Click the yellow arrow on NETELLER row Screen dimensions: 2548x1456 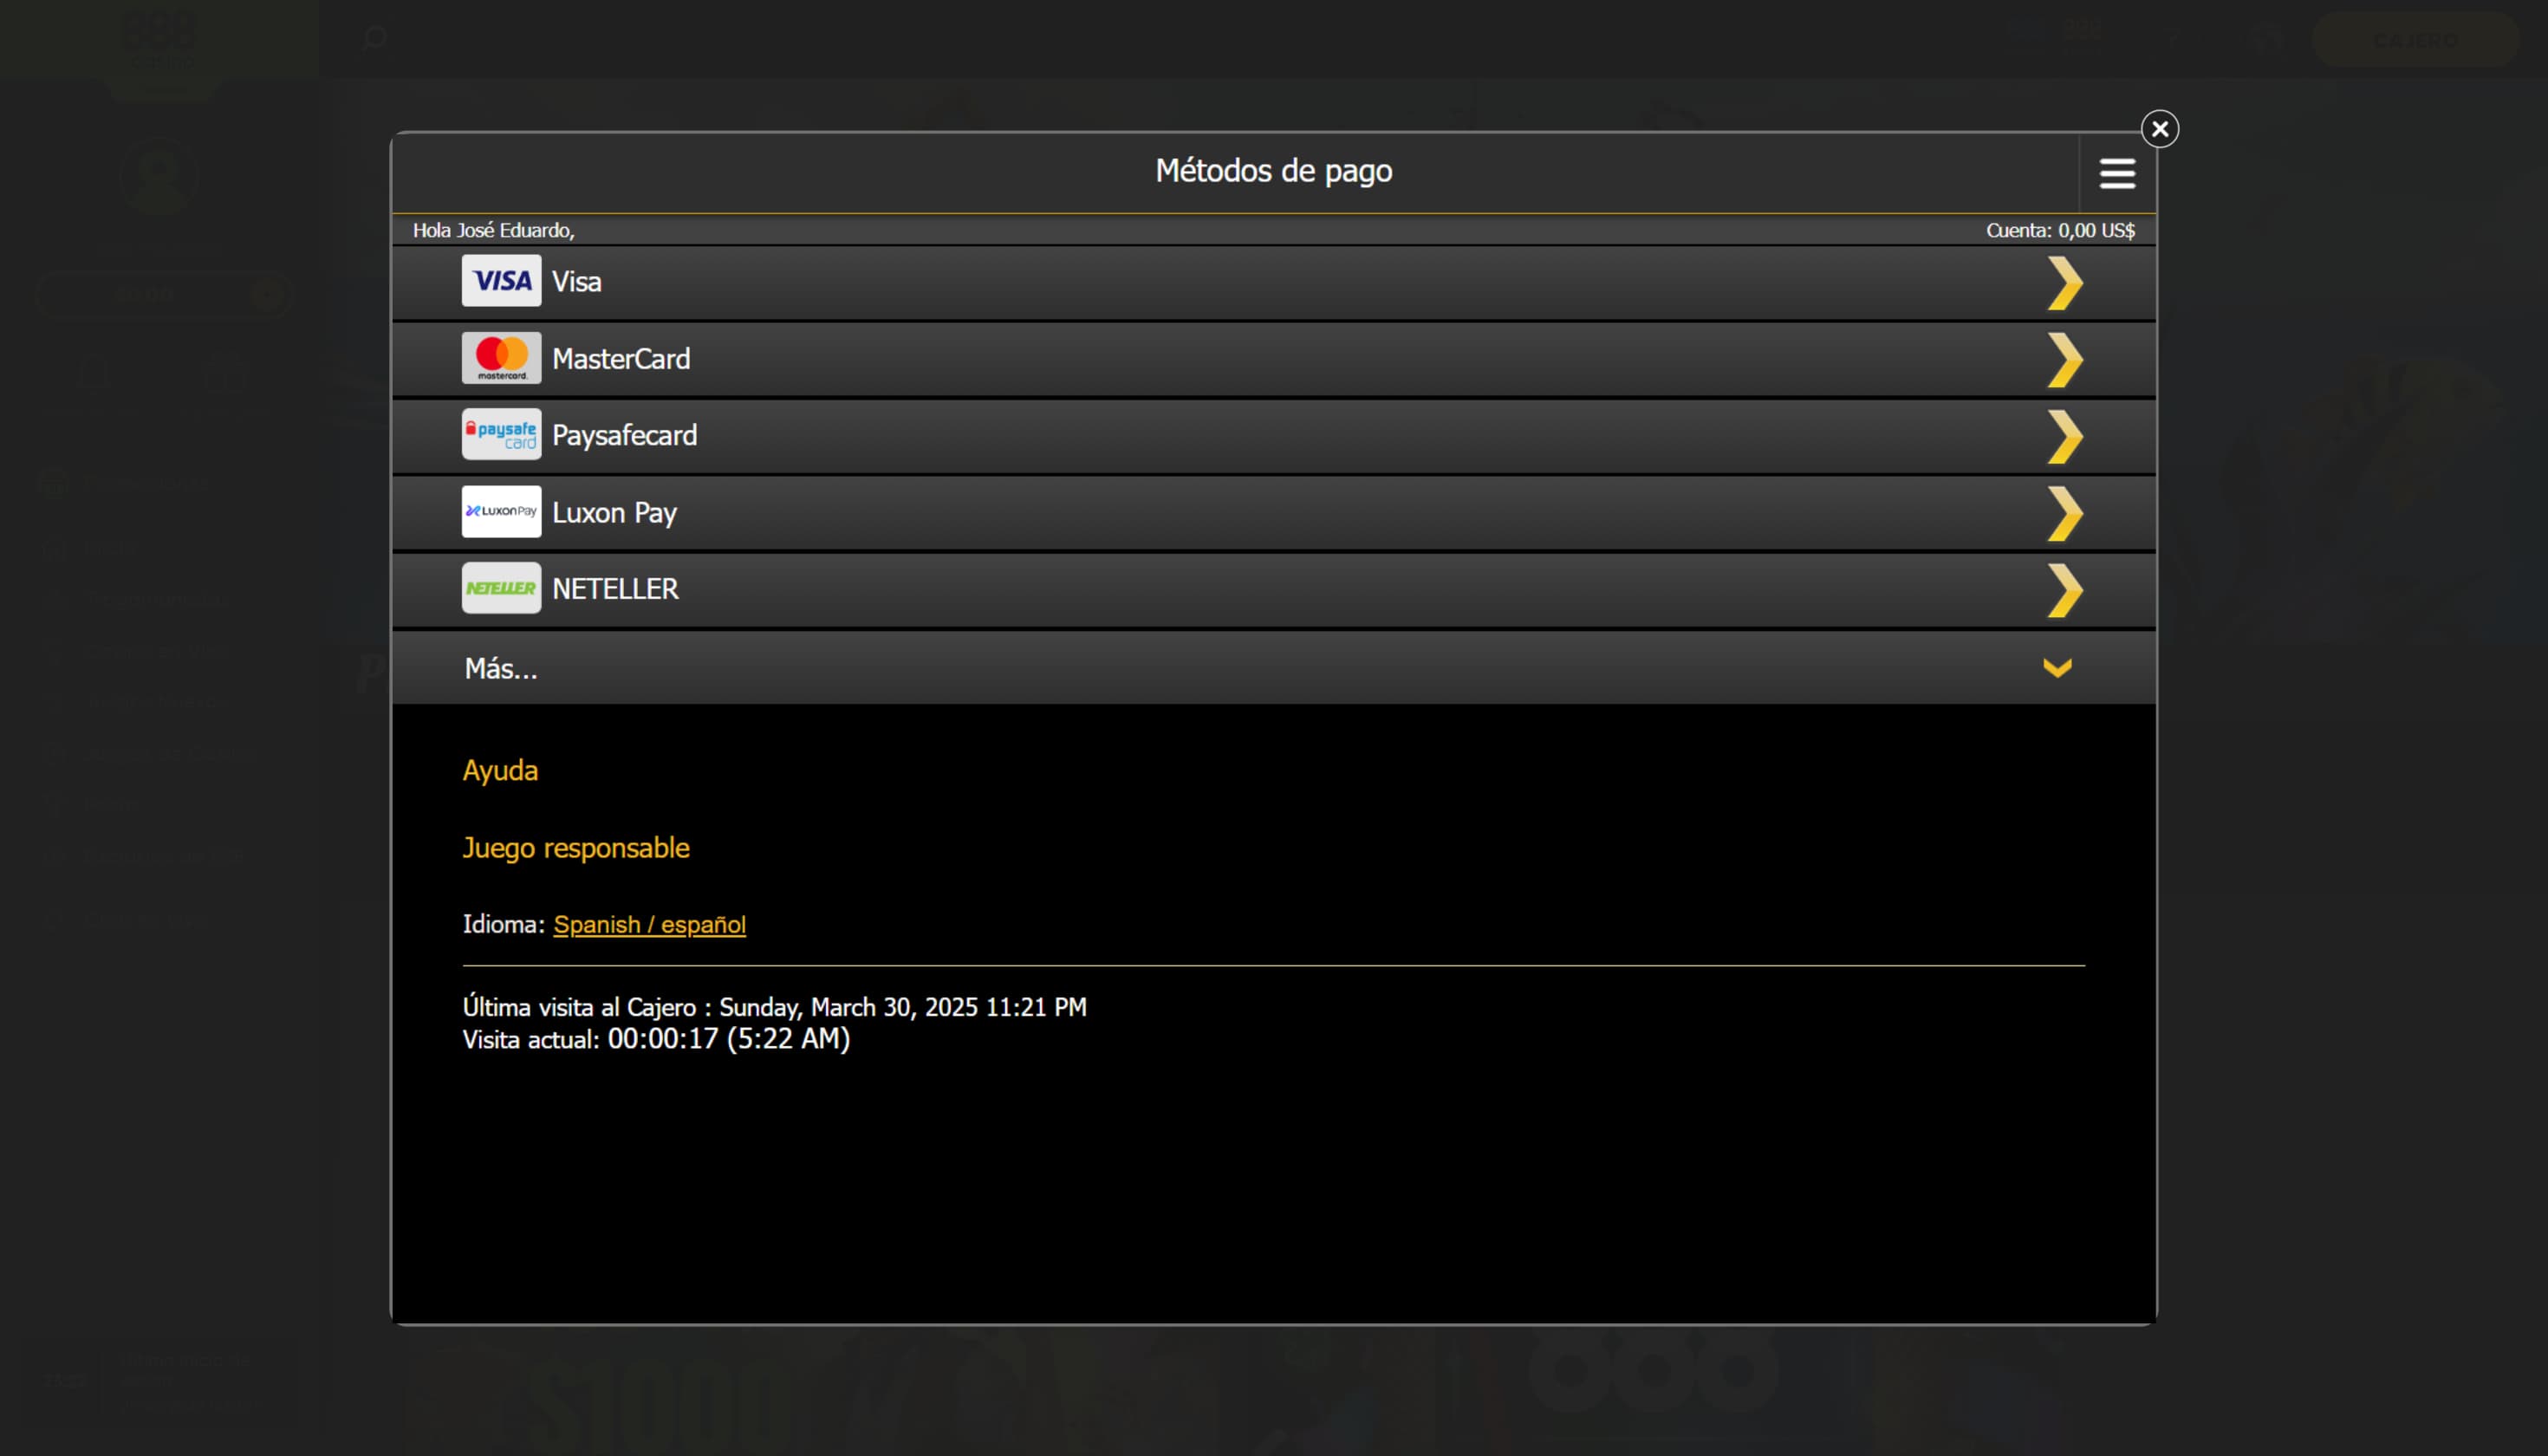[2064, 590]
